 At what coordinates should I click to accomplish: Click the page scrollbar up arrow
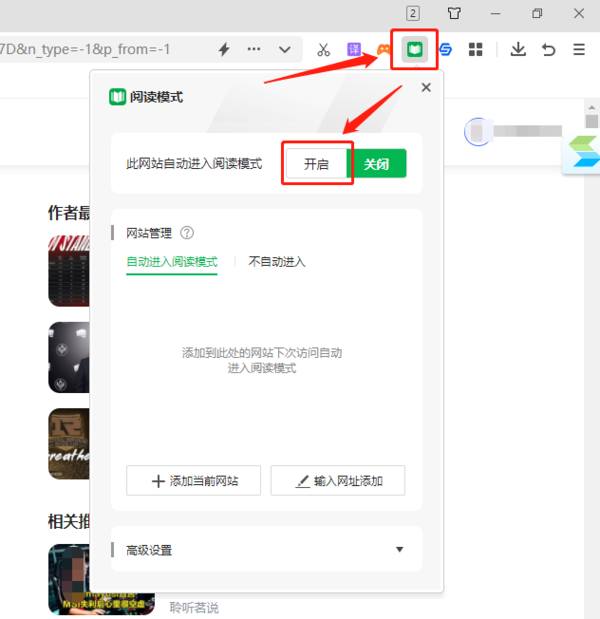[x=591, y=107]
